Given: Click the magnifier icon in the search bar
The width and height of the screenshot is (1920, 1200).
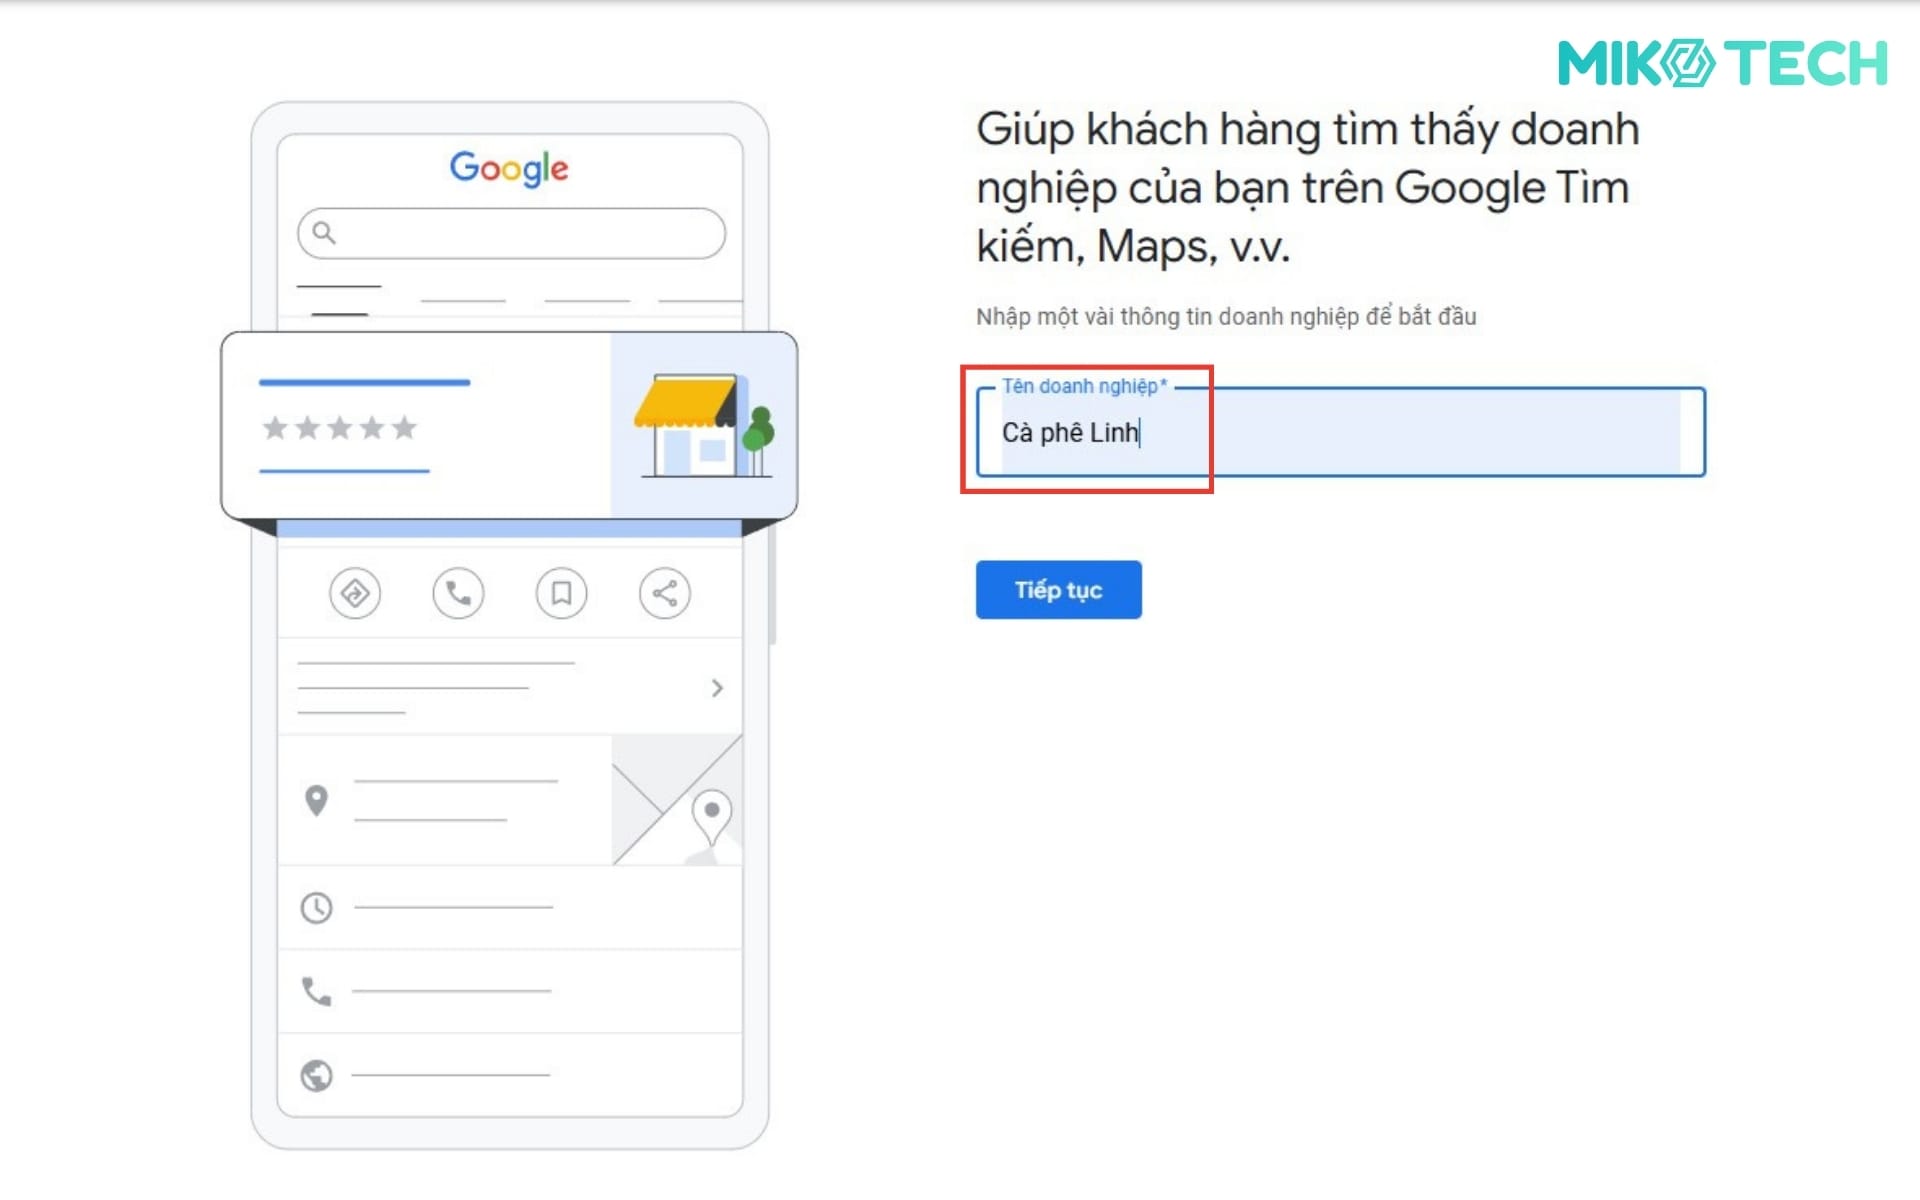Looking at the screenshot, I should pos(323,232).
